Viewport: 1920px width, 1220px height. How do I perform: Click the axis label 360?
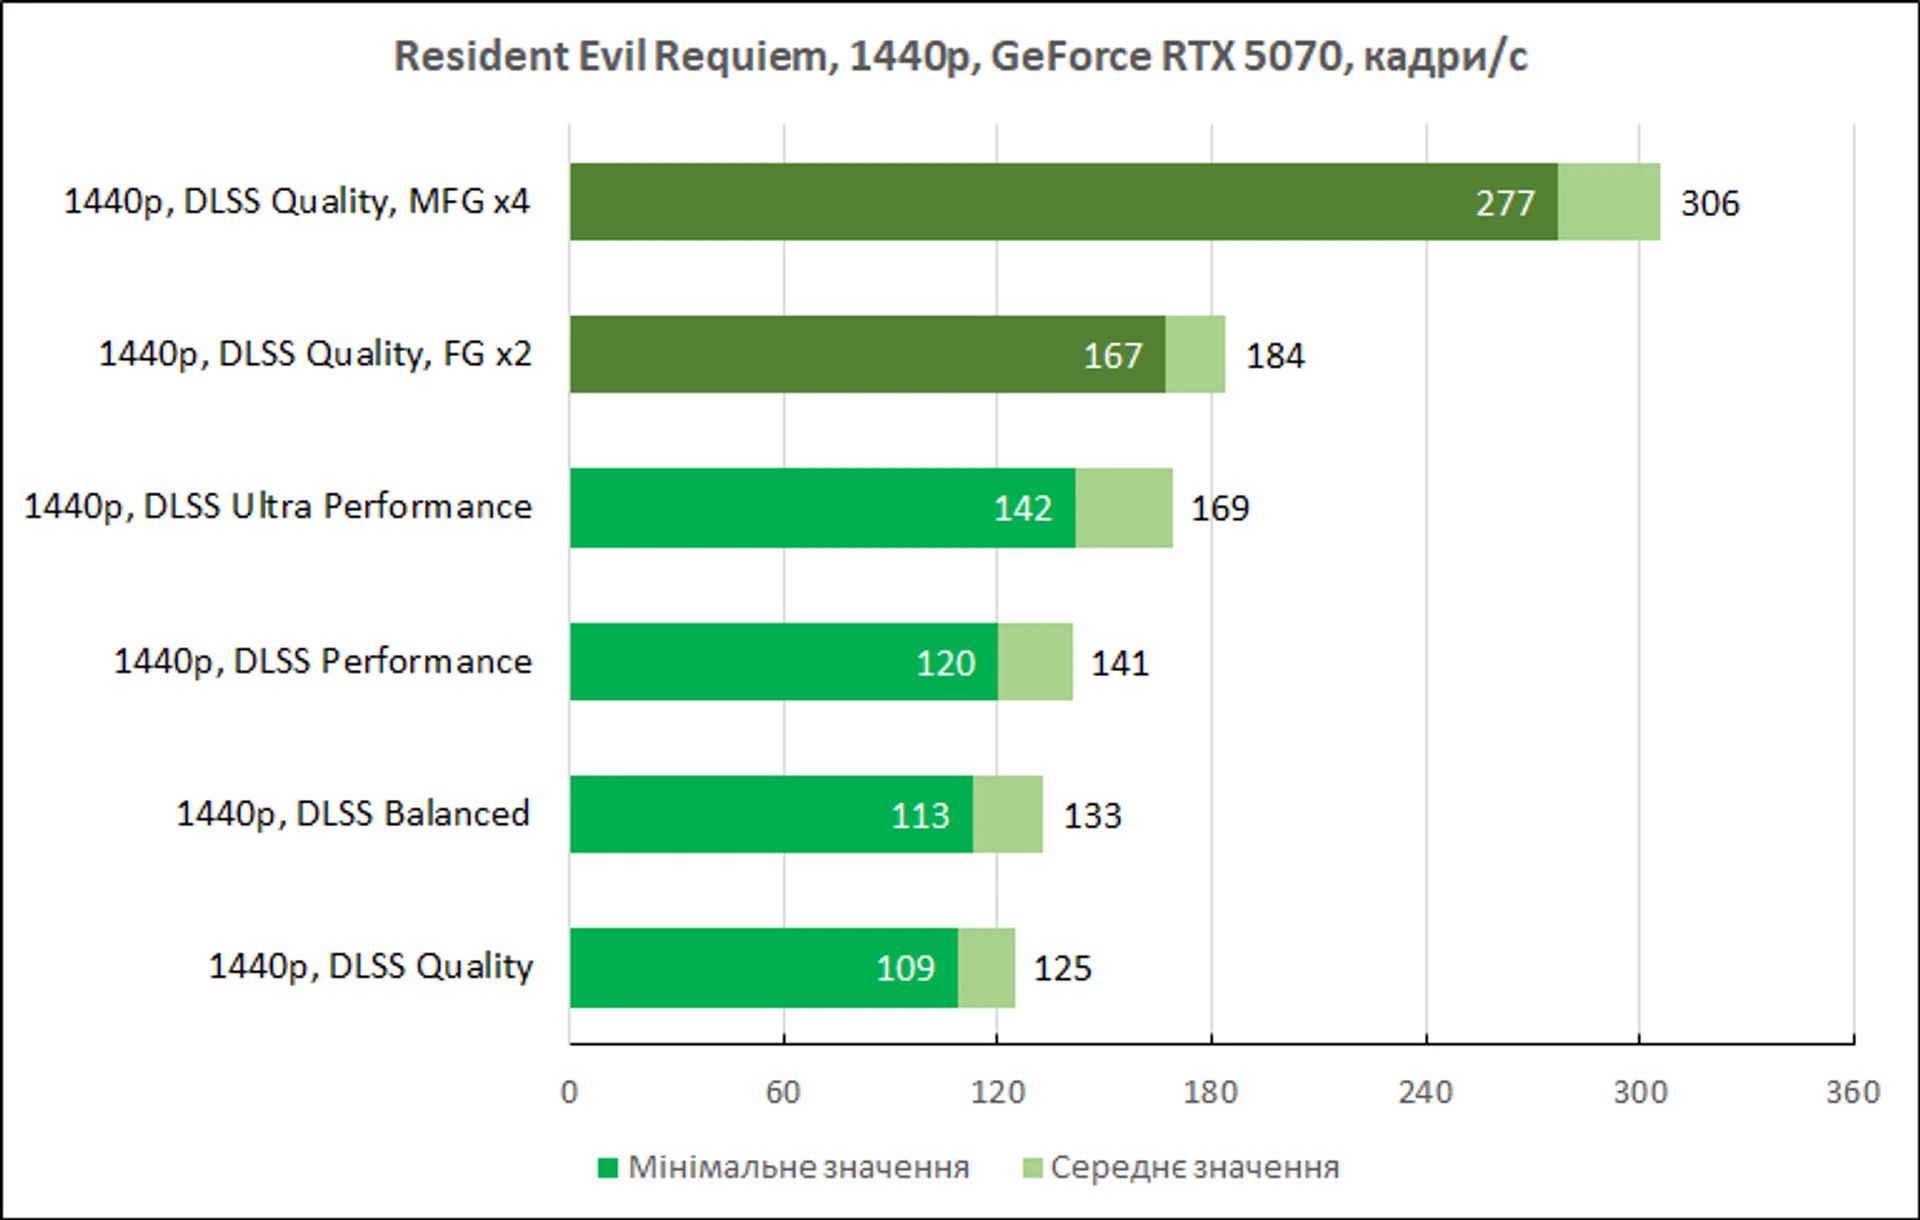tap(1853, 1092)
